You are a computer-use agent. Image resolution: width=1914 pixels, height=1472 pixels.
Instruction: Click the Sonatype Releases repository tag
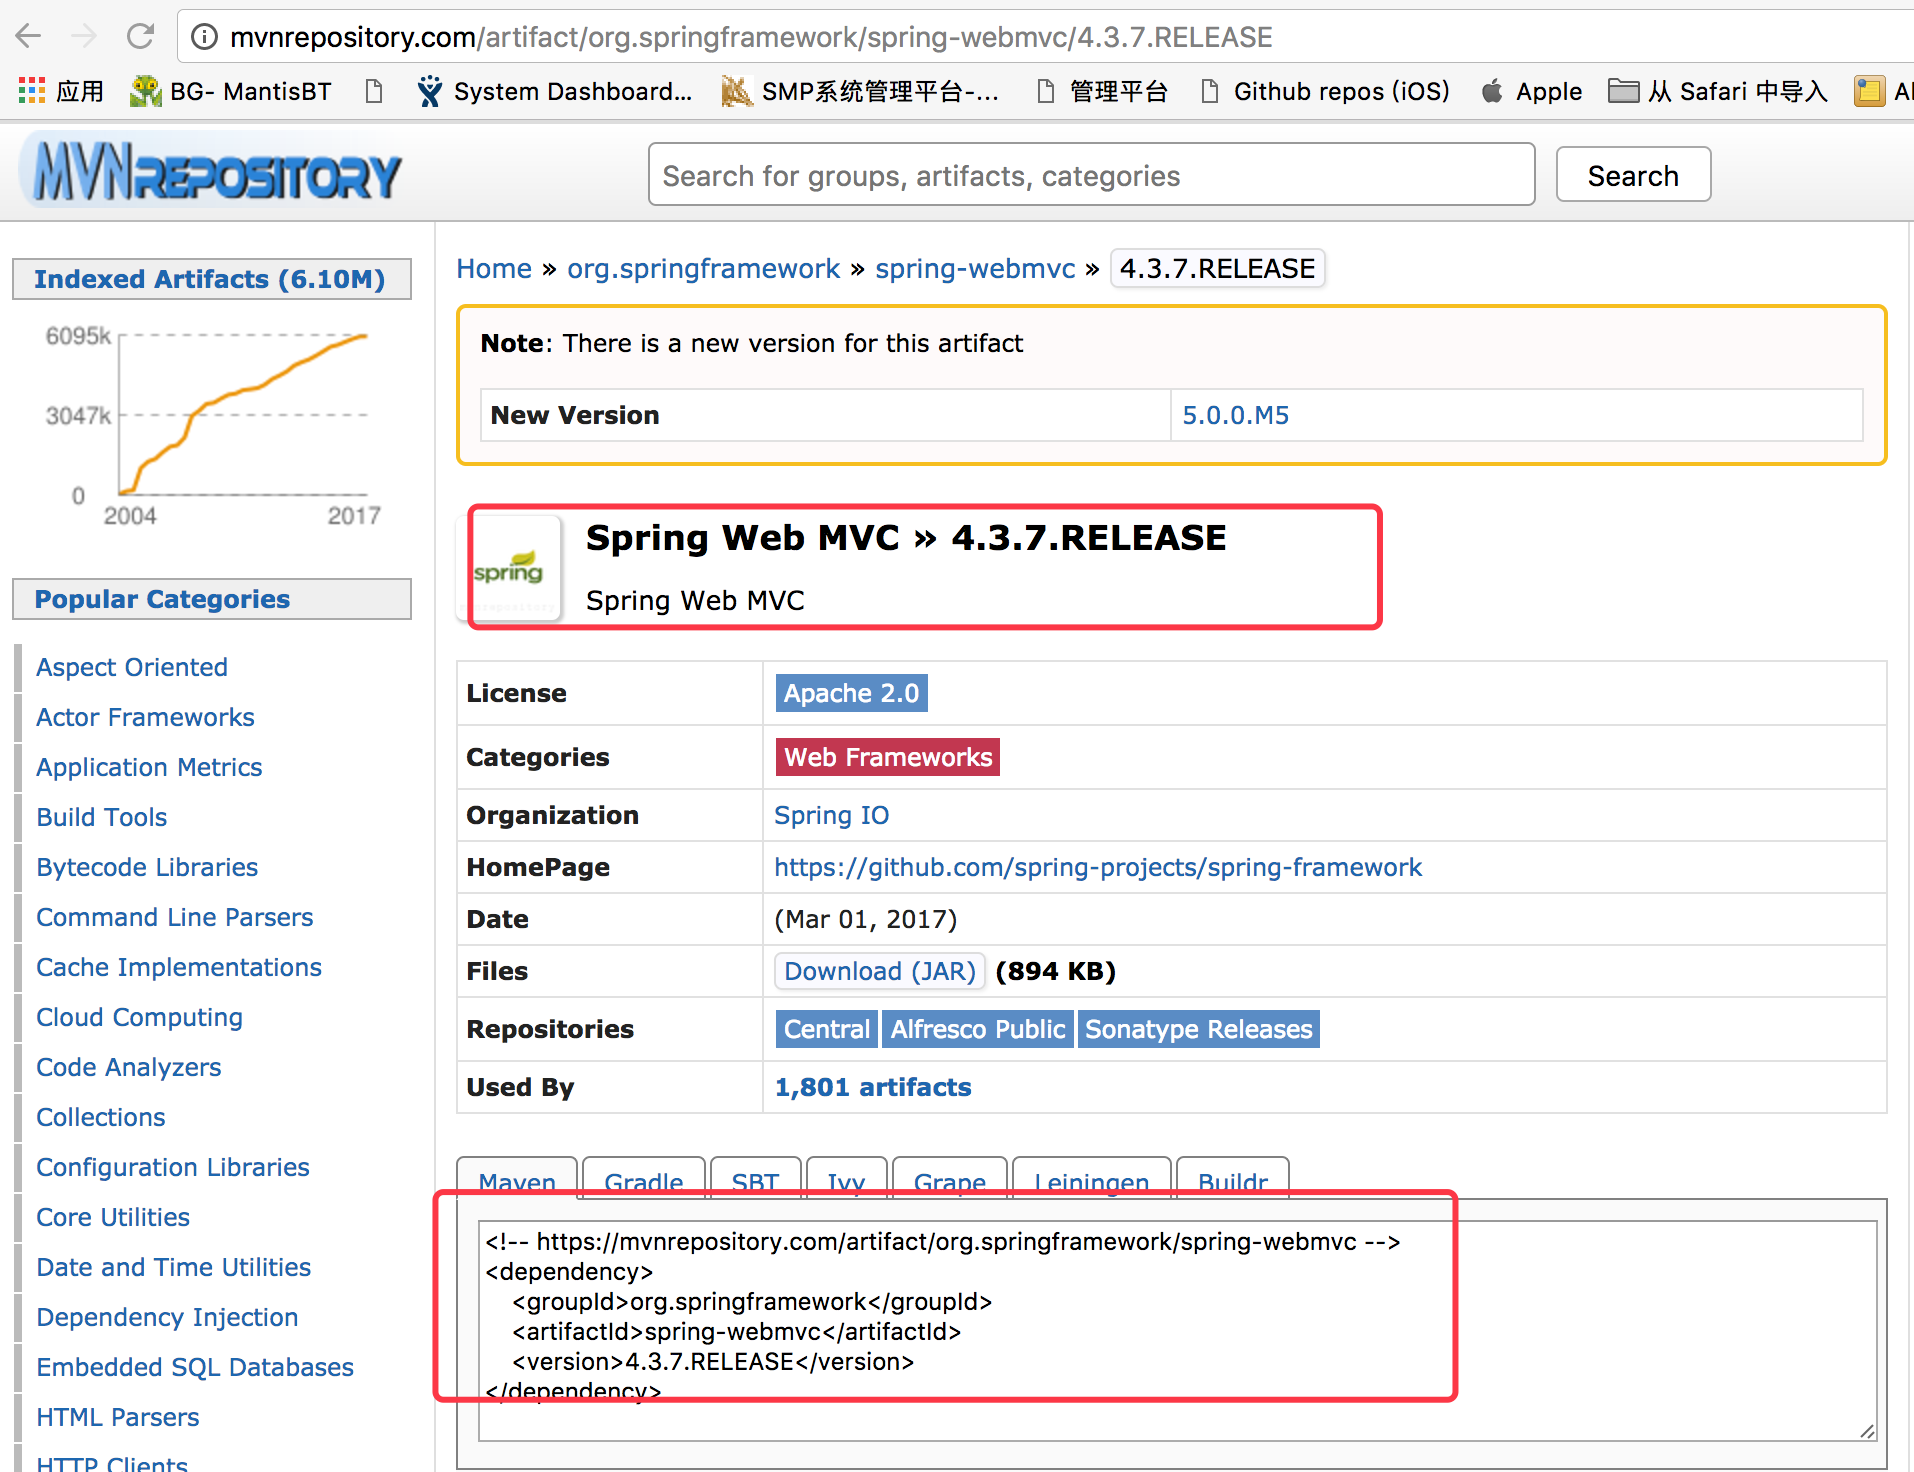tap(1198, 1029)
